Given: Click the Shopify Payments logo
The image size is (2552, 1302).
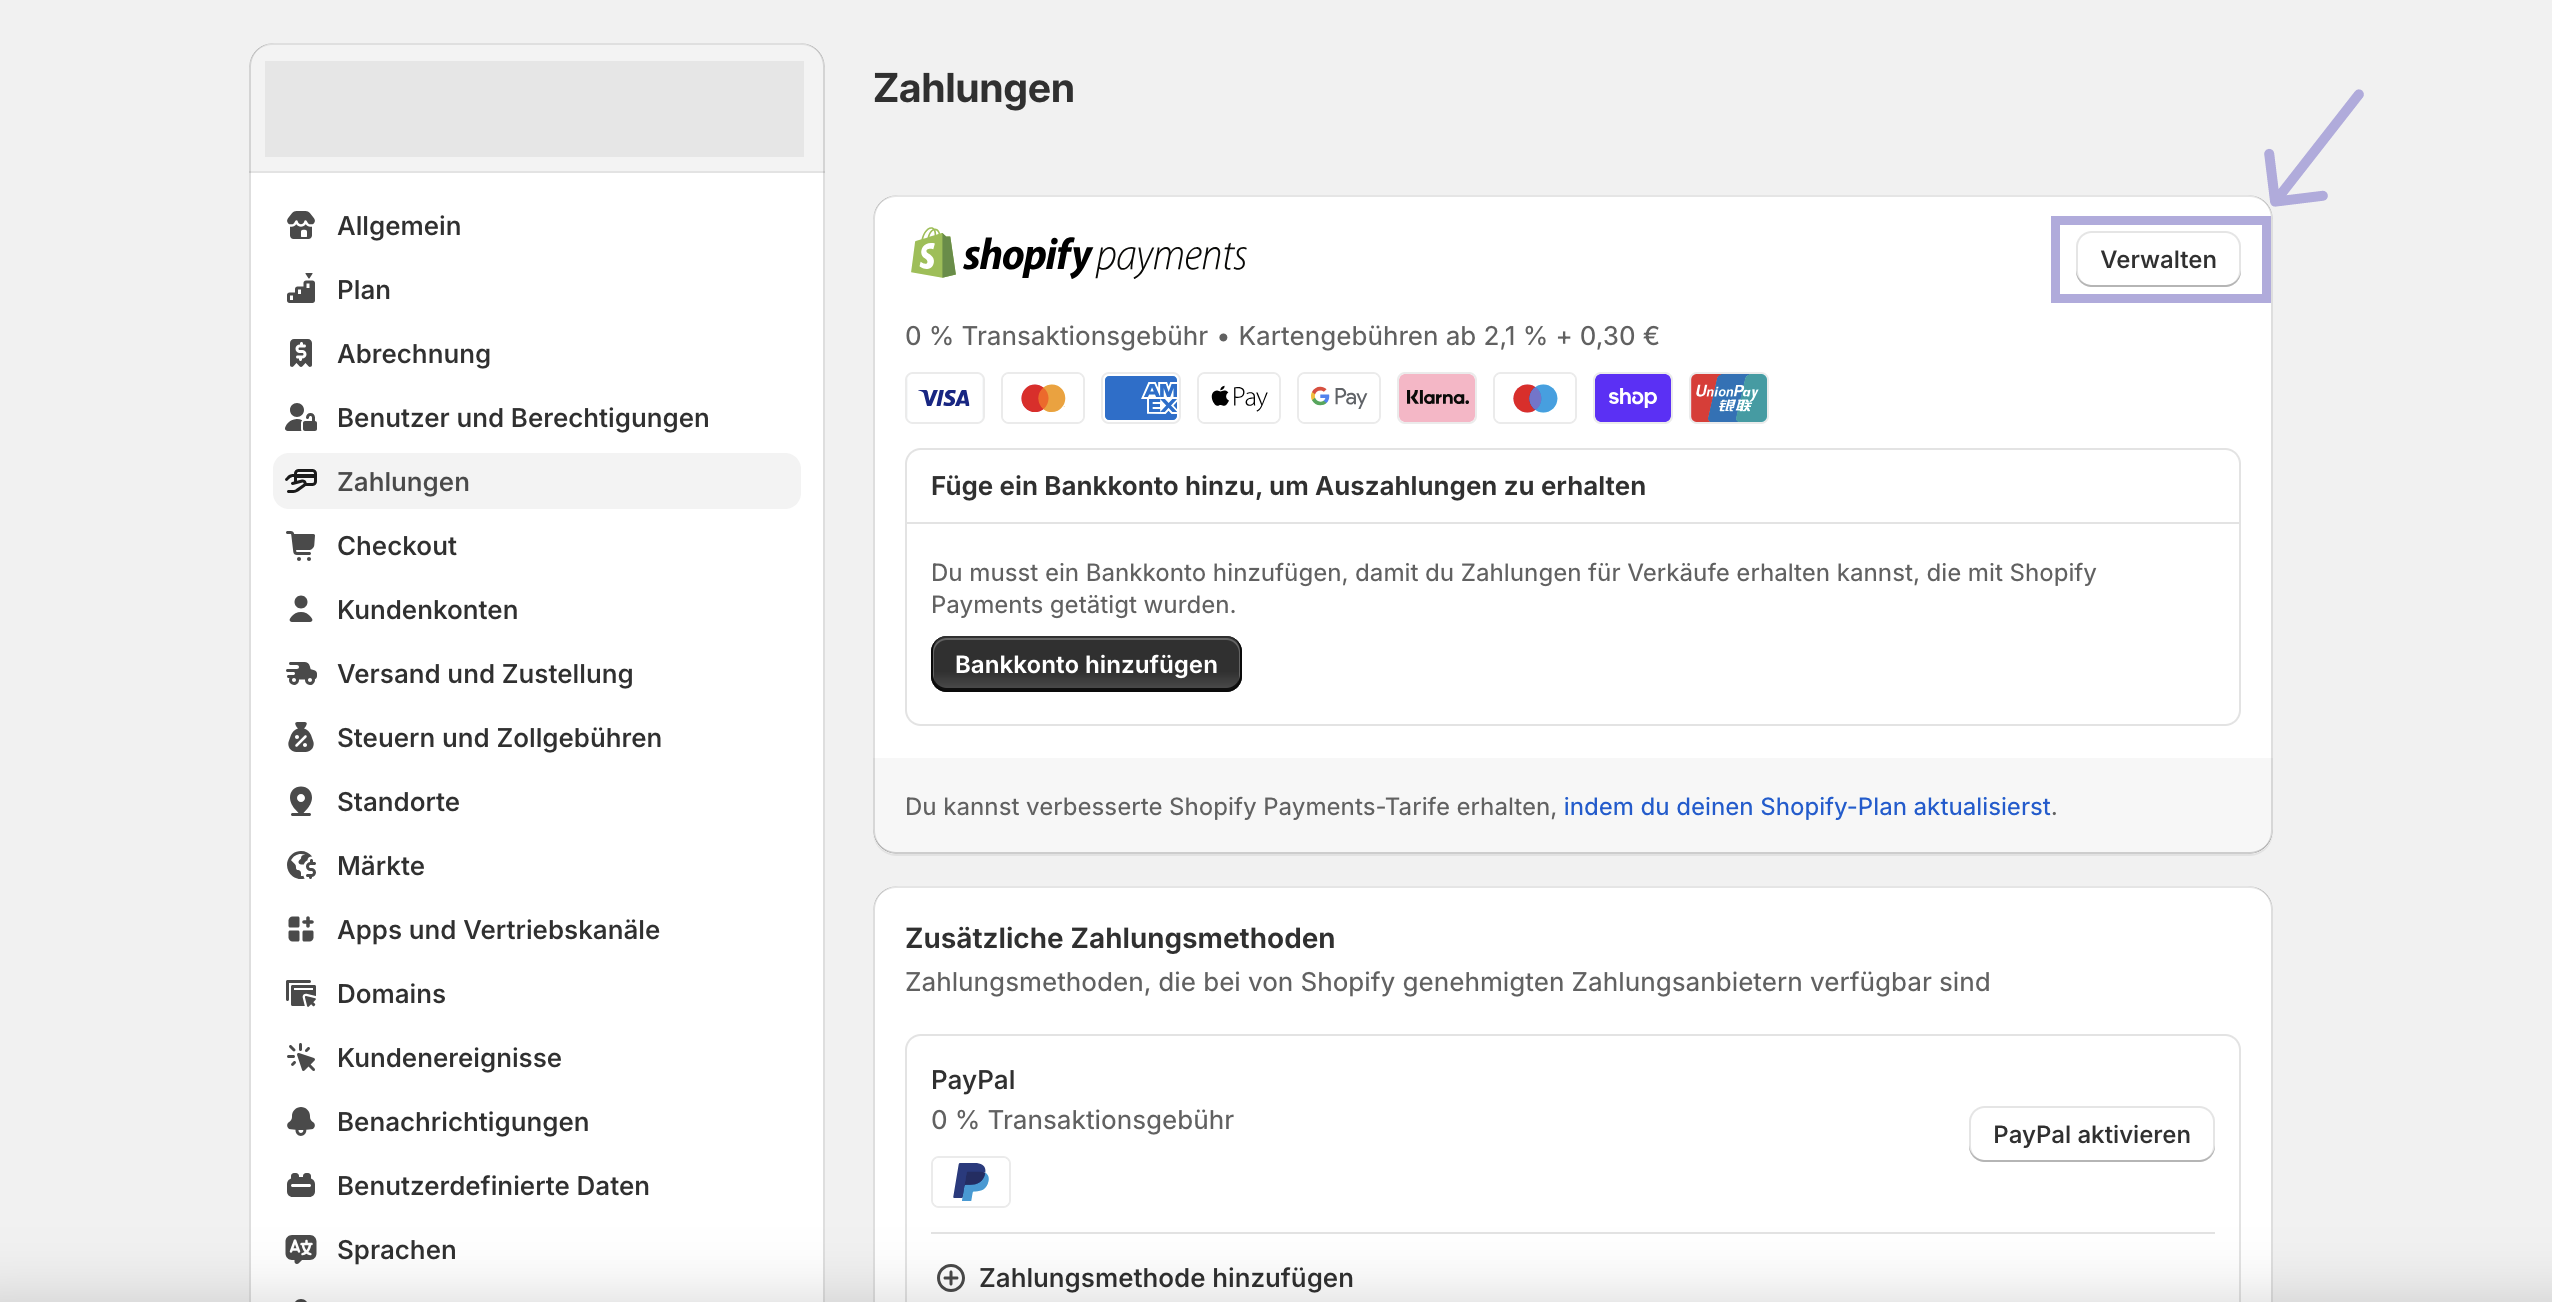Looking at the screenshot, I should click(1078, 255).
